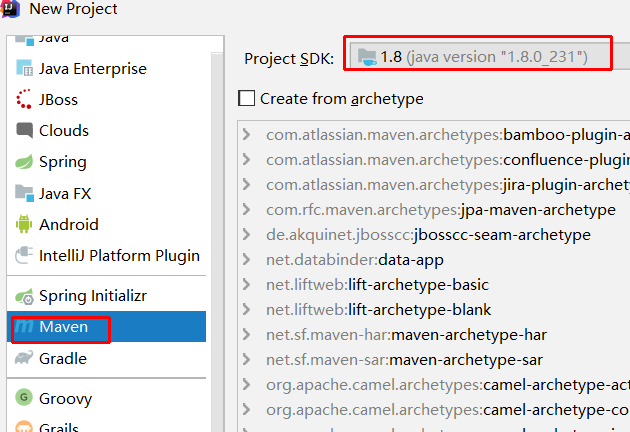Screen dimensions: 630x432
Task: Click the Gradle elephant icon
Action: (x=24, y=358)
